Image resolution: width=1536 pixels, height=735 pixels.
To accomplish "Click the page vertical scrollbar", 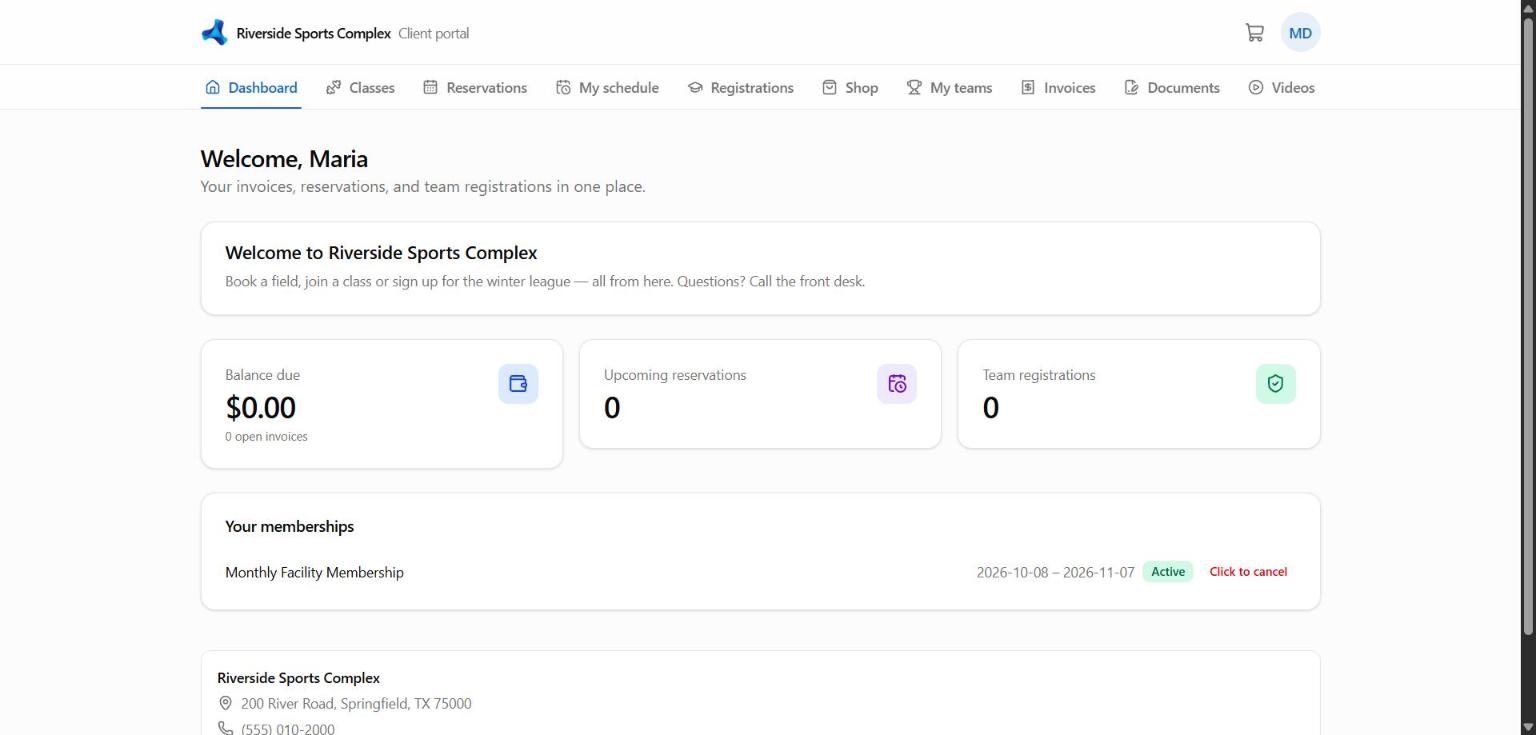I will [1528, 326].
